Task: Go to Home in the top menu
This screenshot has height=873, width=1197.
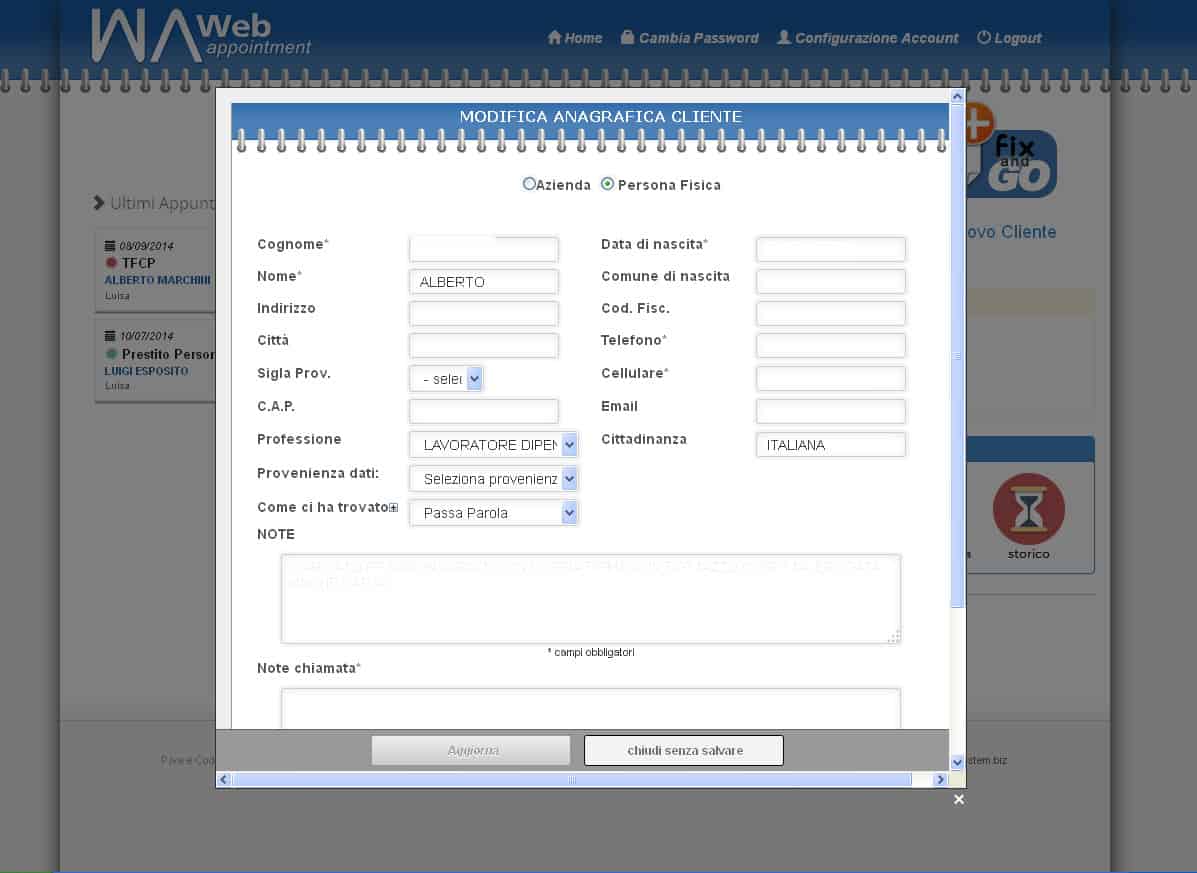Action: [x=575, y=38]
